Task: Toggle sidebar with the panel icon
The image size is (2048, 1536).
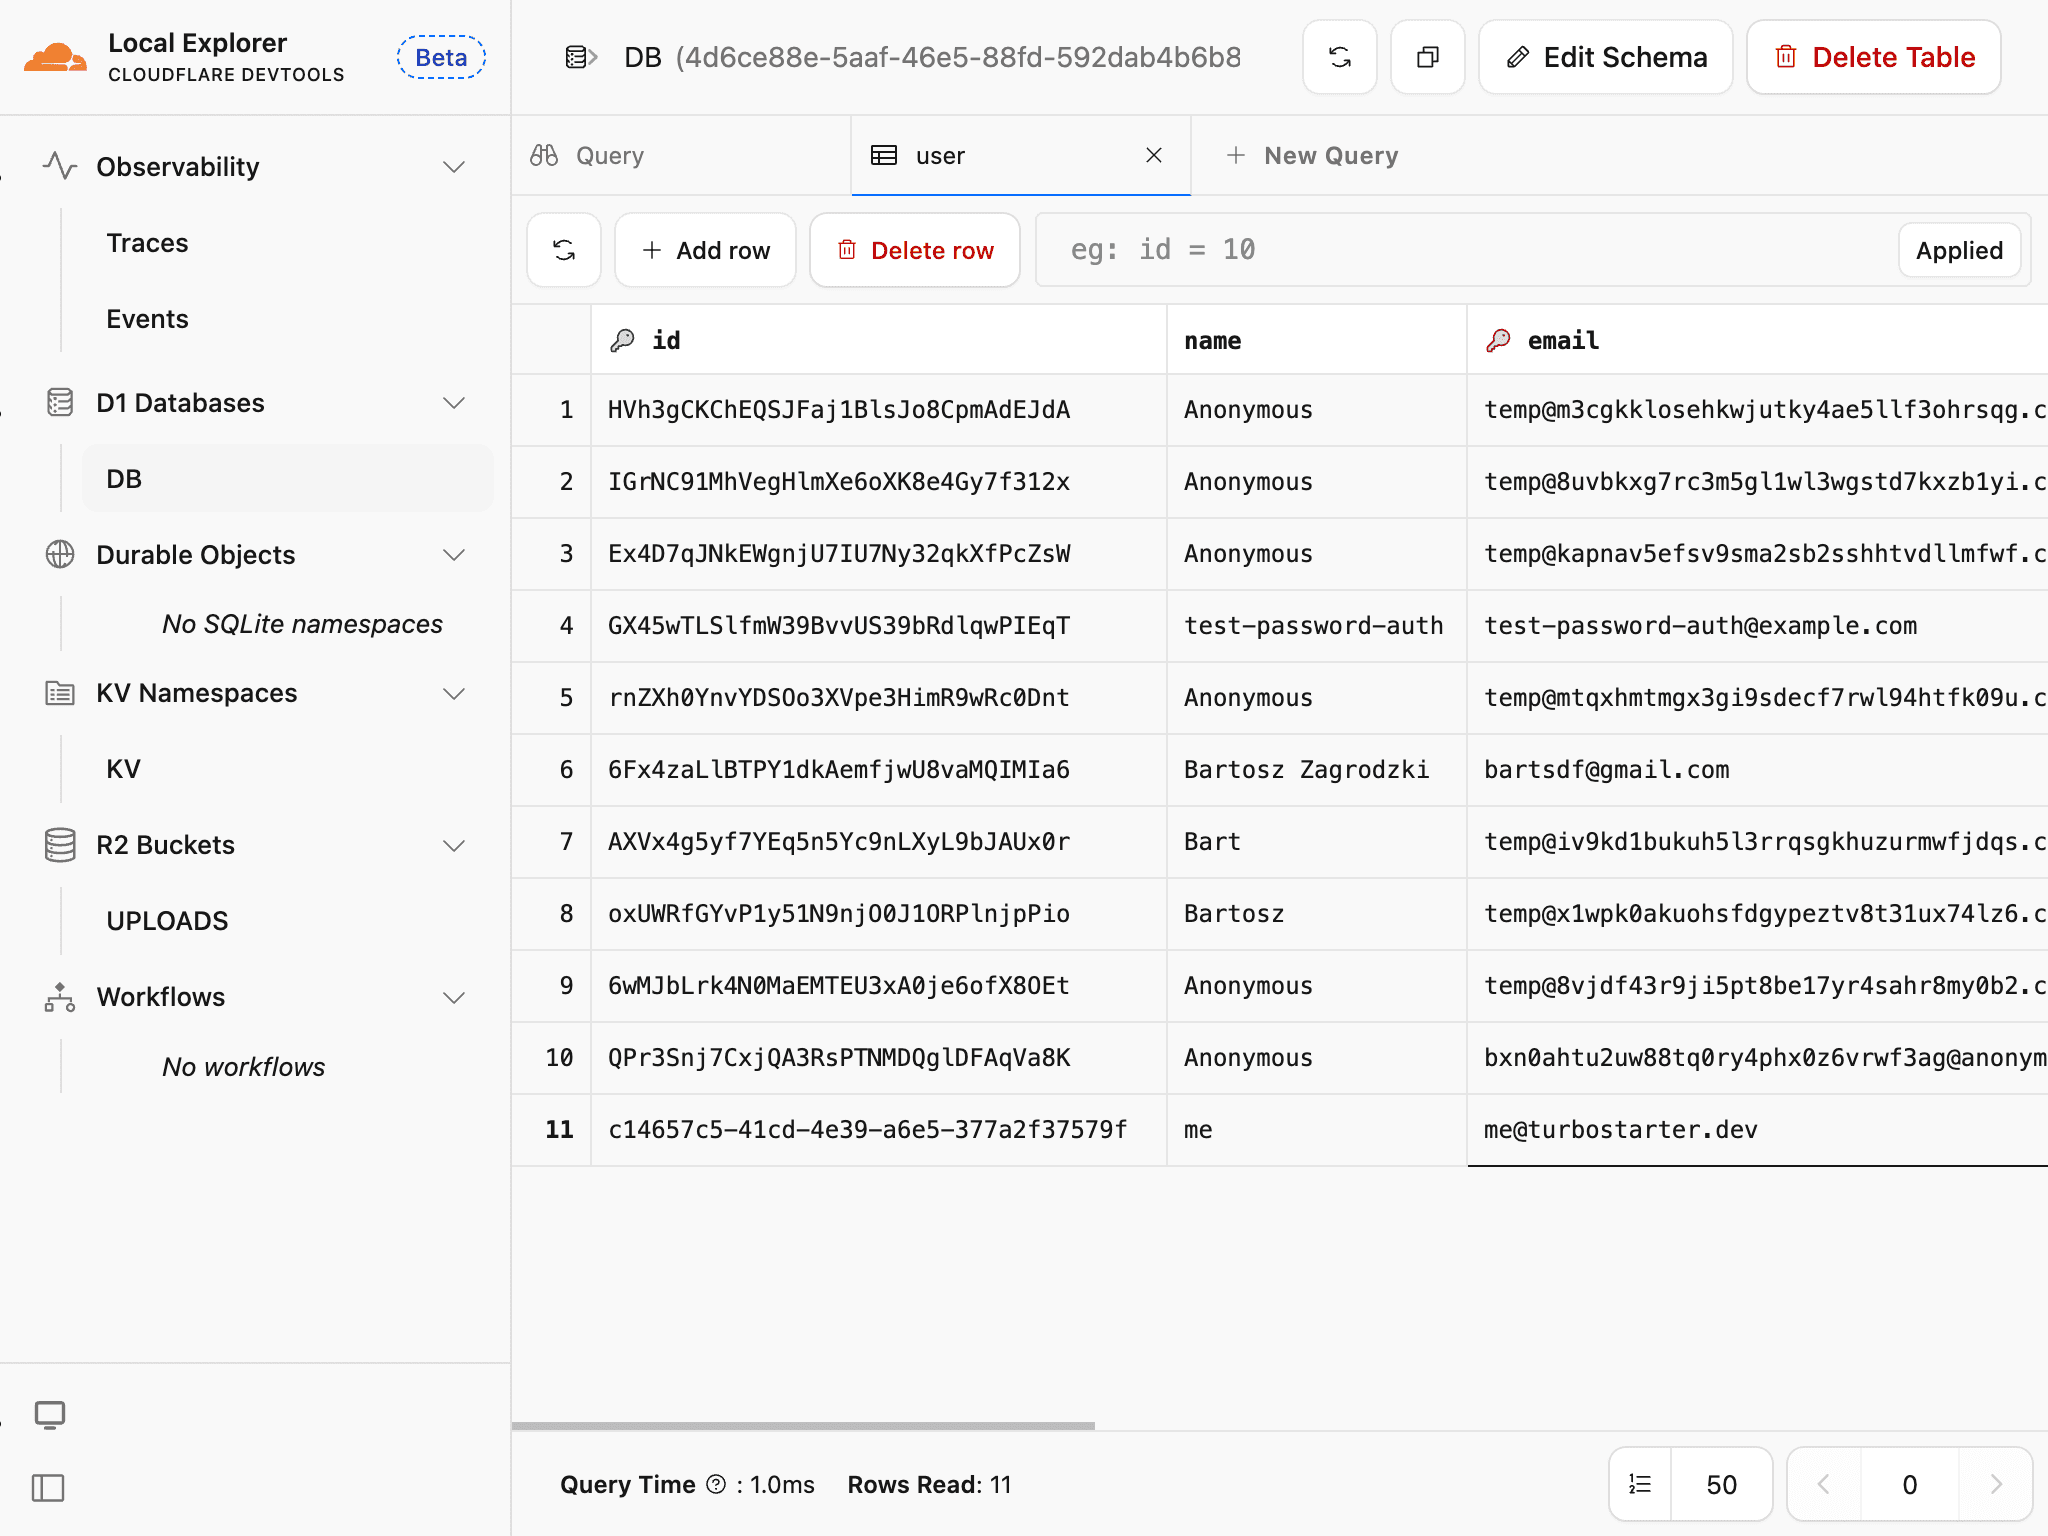Action: (x=48, y=1487)
